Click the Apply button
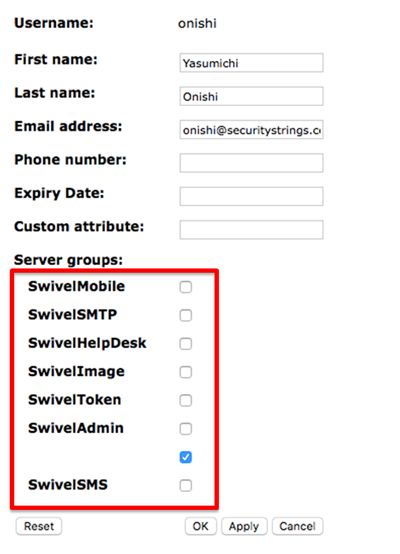This screenshot has width=400, height=554. click(244, 526)
